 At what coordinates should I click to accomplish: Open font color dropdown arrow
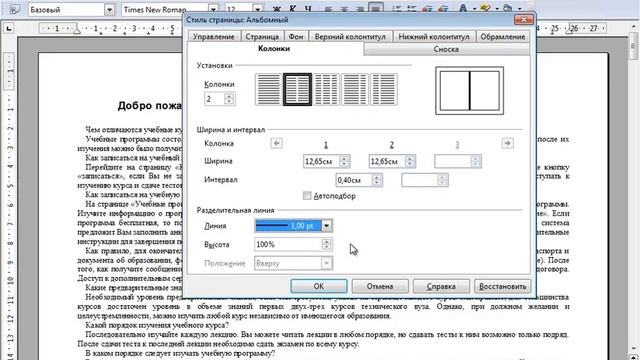click(x=474, y=9)
